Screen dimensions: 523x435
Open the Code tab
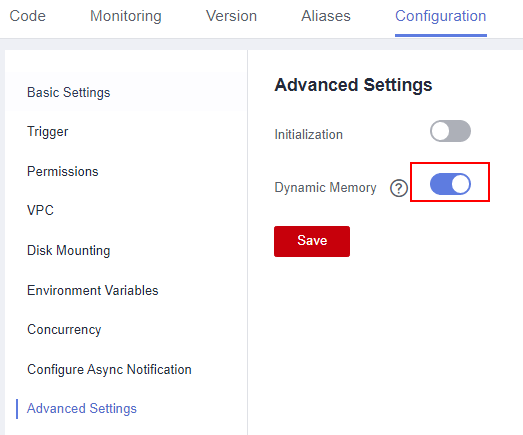point(27,16)
